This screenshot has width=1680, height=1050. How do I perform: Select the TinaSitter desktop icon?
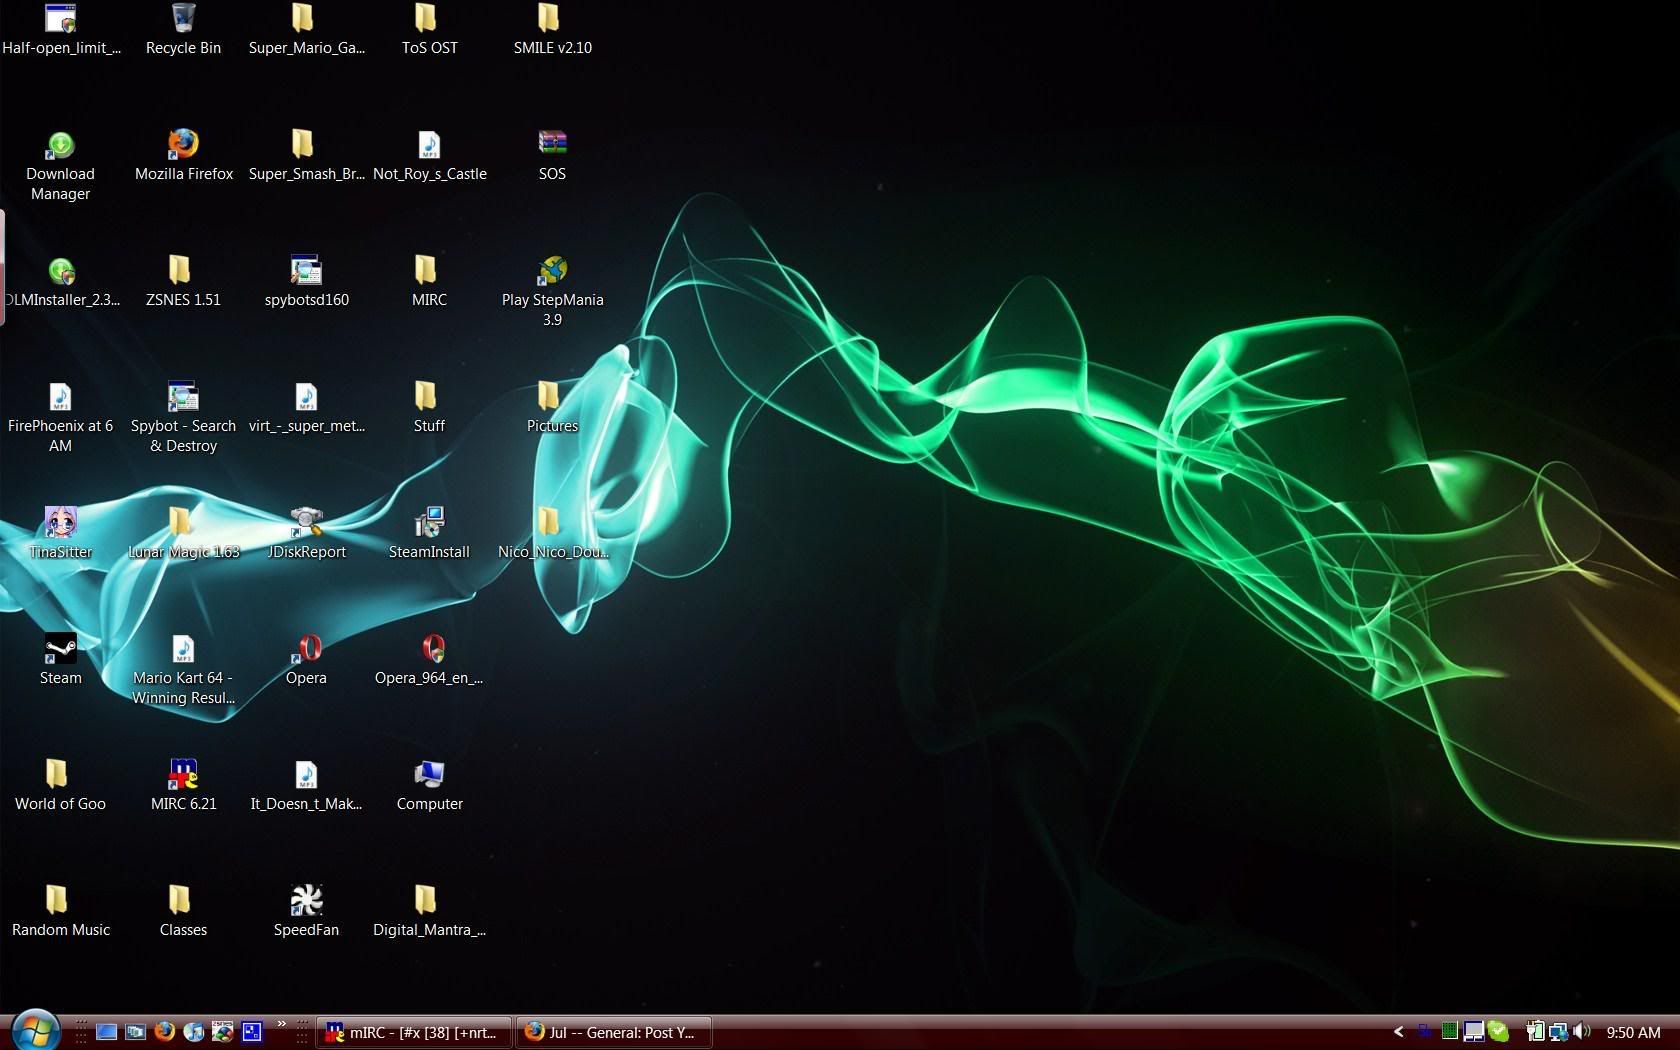(x=60, y=523)
